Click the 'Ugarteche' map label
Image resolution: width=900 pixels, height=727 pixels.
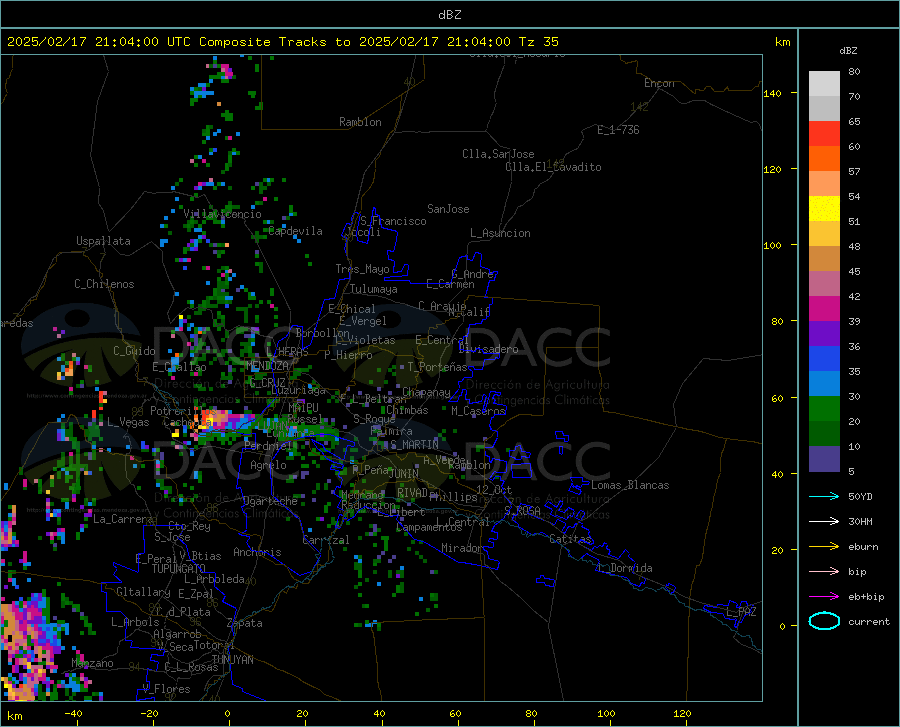coord(270,501)
